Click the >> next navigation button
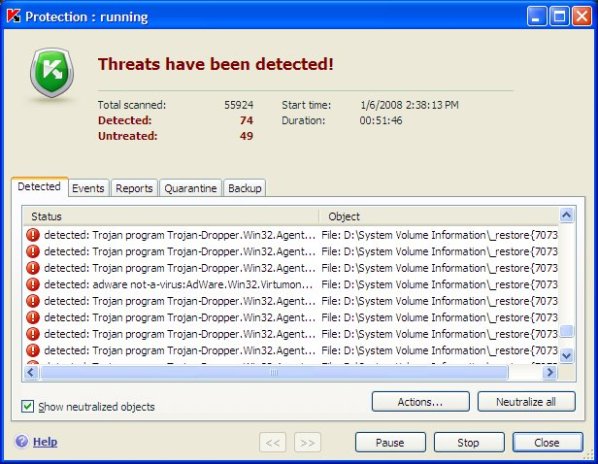This screenshot has height=464, width=598. click(307, 442)
